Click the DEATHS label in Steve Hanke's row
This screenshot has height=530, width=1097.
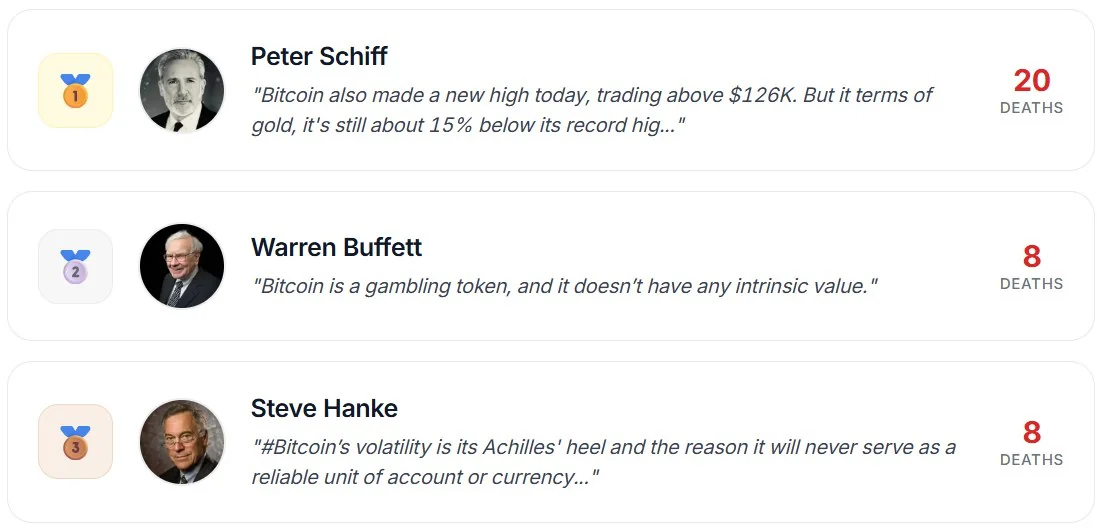[x=1031, y=460]
